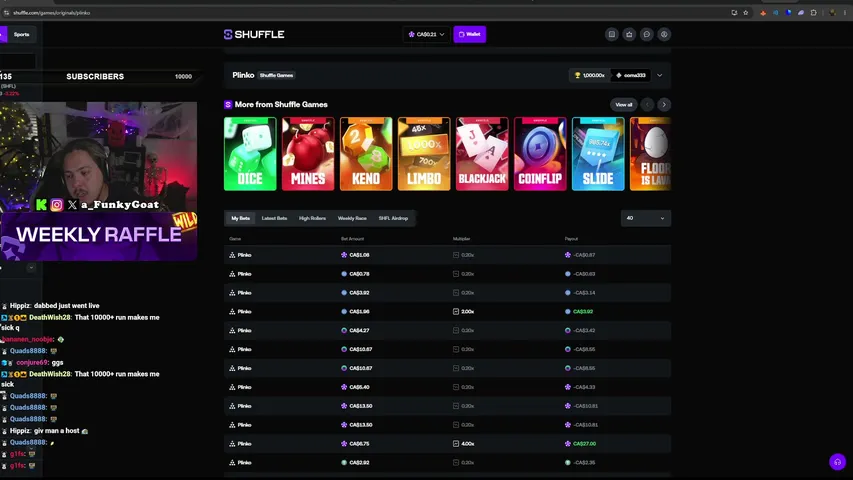853x480 pixels.
Task: Click the green CA$3.92 payout value
Action: pyautogui.click(x=583, y=312)
